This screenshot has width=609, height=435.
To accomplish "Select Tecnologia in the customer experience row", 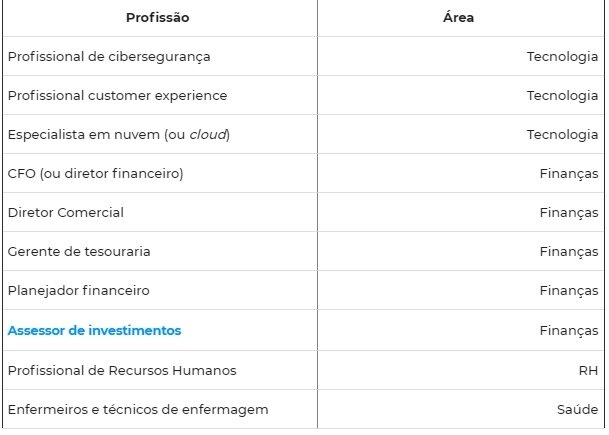I will [x=562, y=96].
